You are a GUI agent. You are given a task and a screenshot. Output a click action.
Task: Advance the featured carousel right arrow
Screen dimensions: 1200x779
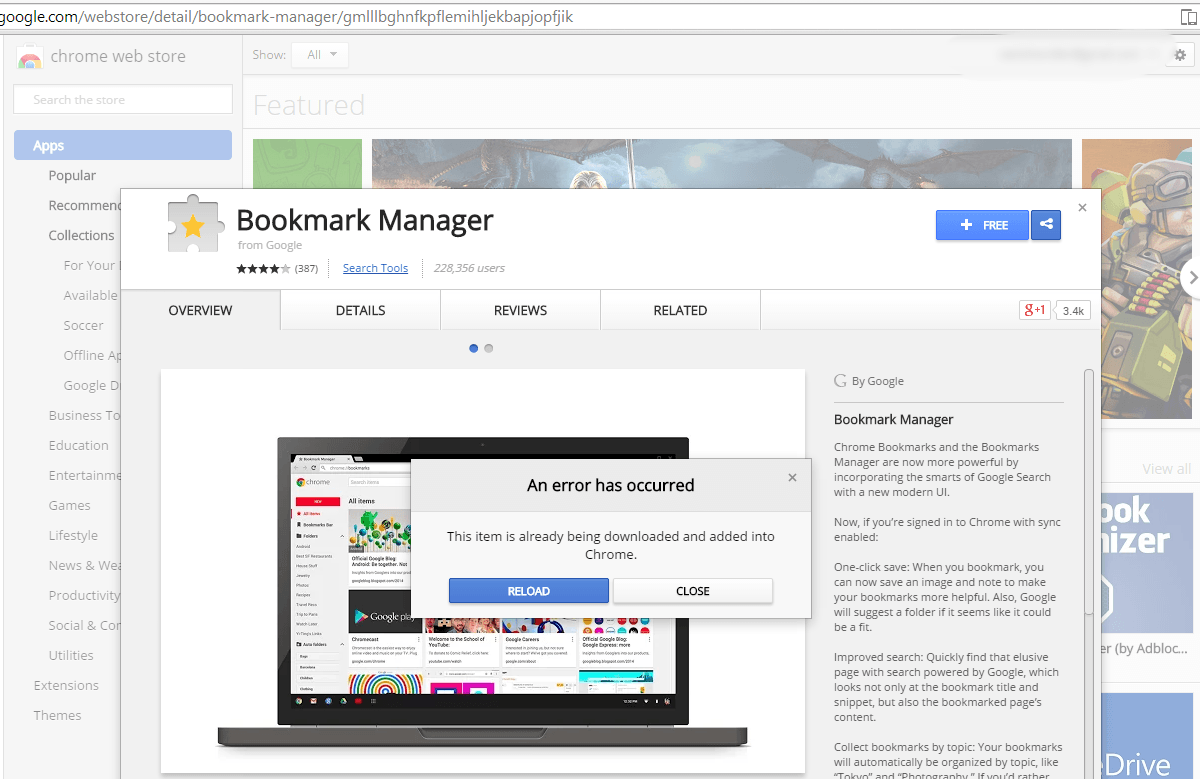pos(1189,278)
